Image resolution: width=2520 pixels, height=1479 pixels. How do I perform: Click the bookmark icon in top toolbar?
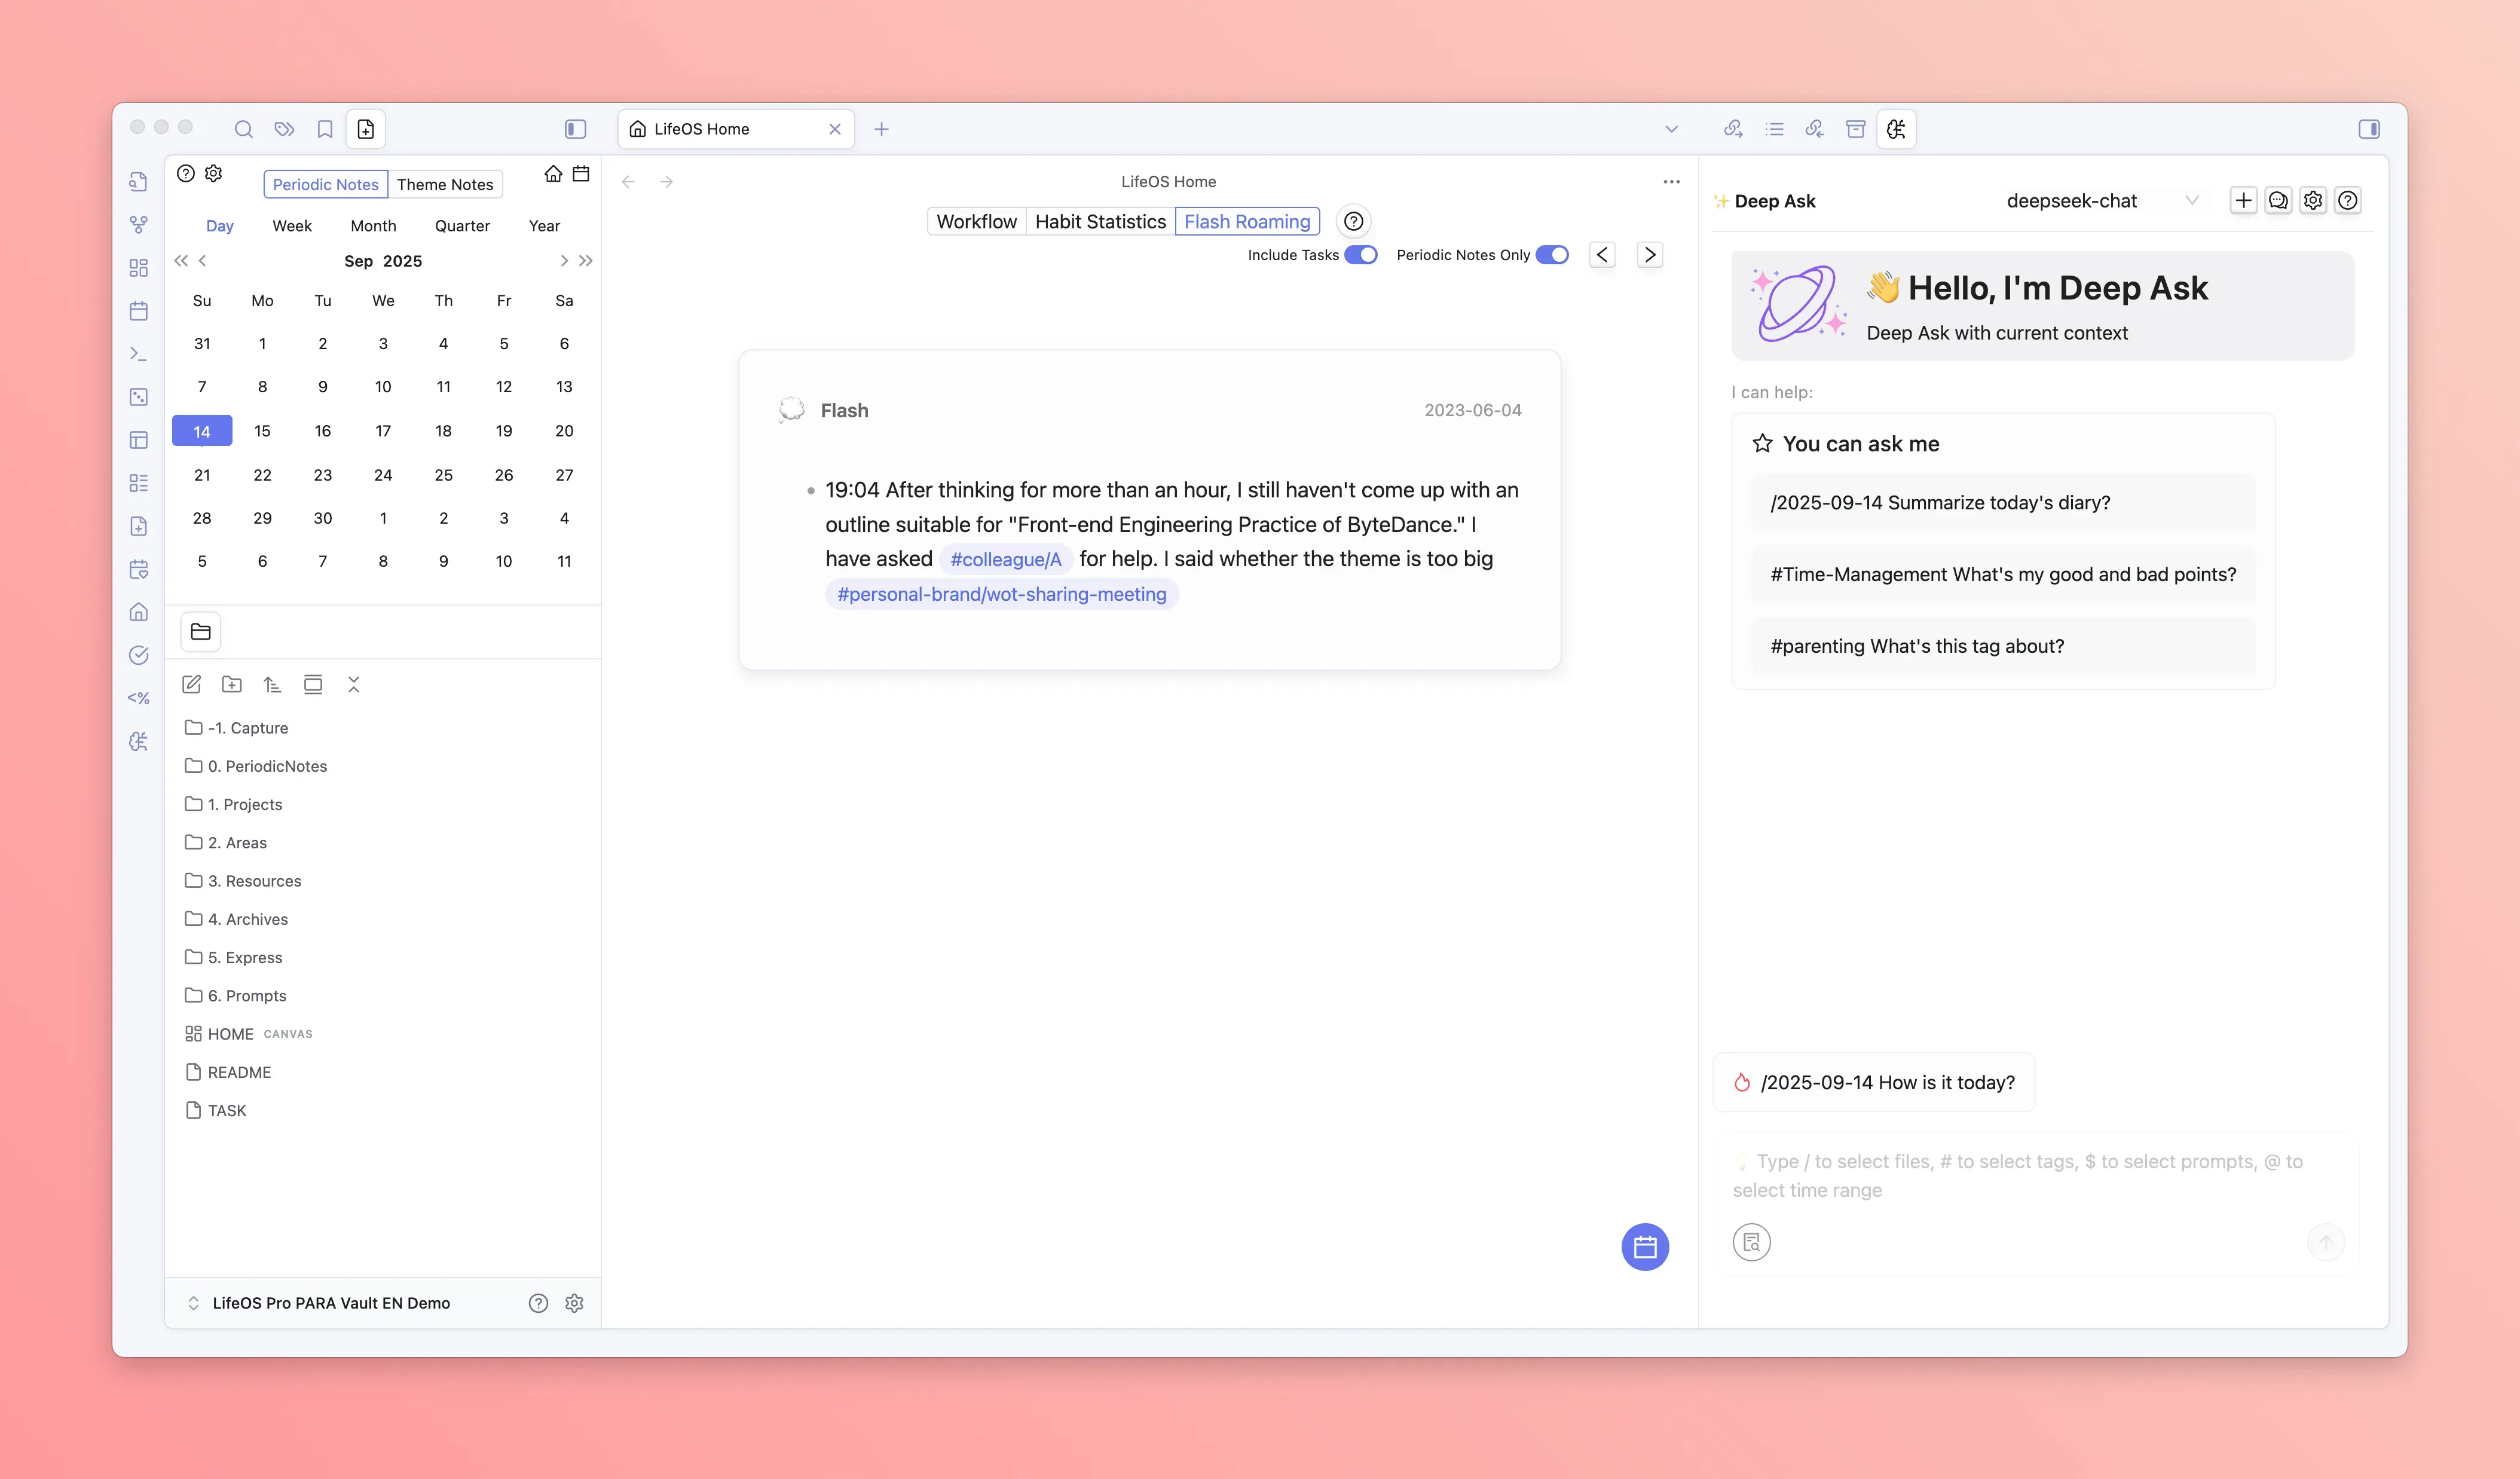point(325,129)
